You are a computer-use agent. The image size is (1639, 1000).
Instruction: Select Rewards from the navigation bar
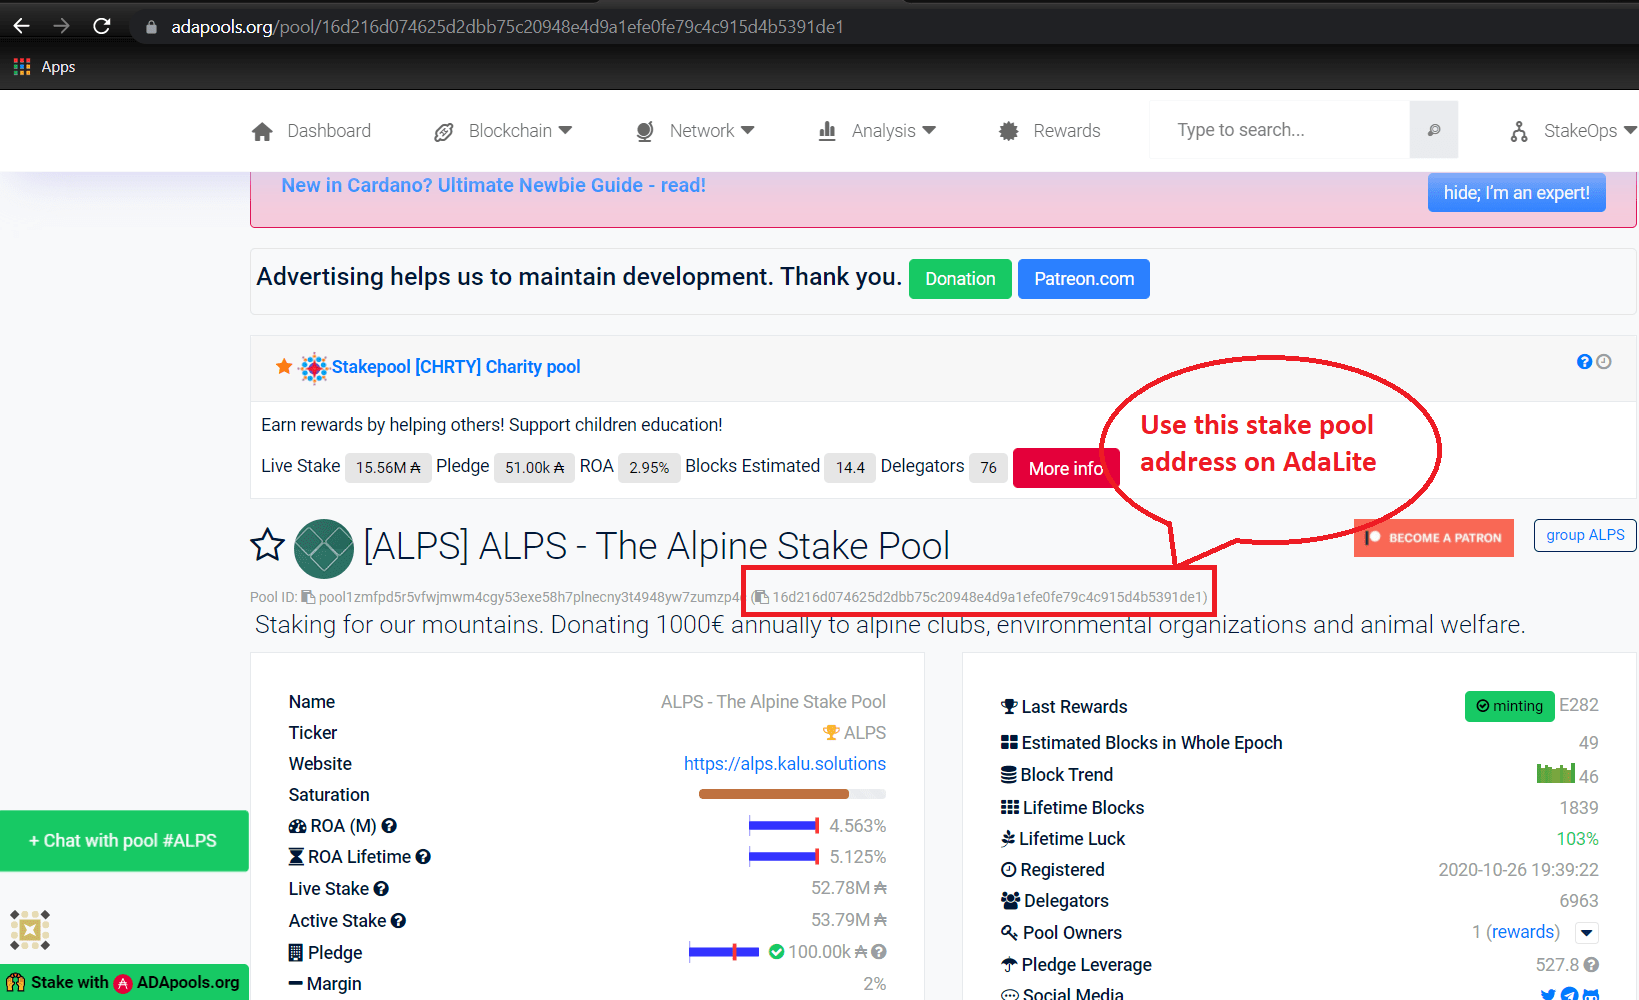pyautogui.click(x=1066, y=130)
